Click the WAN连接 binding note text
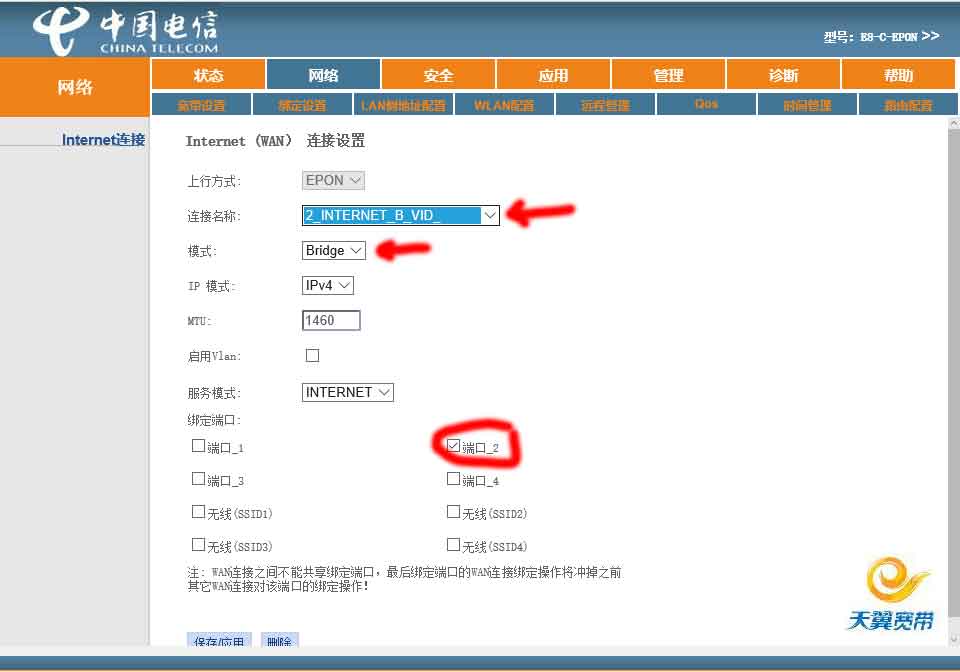Screen dimensions: 960x672 click(x=404, y=579)
